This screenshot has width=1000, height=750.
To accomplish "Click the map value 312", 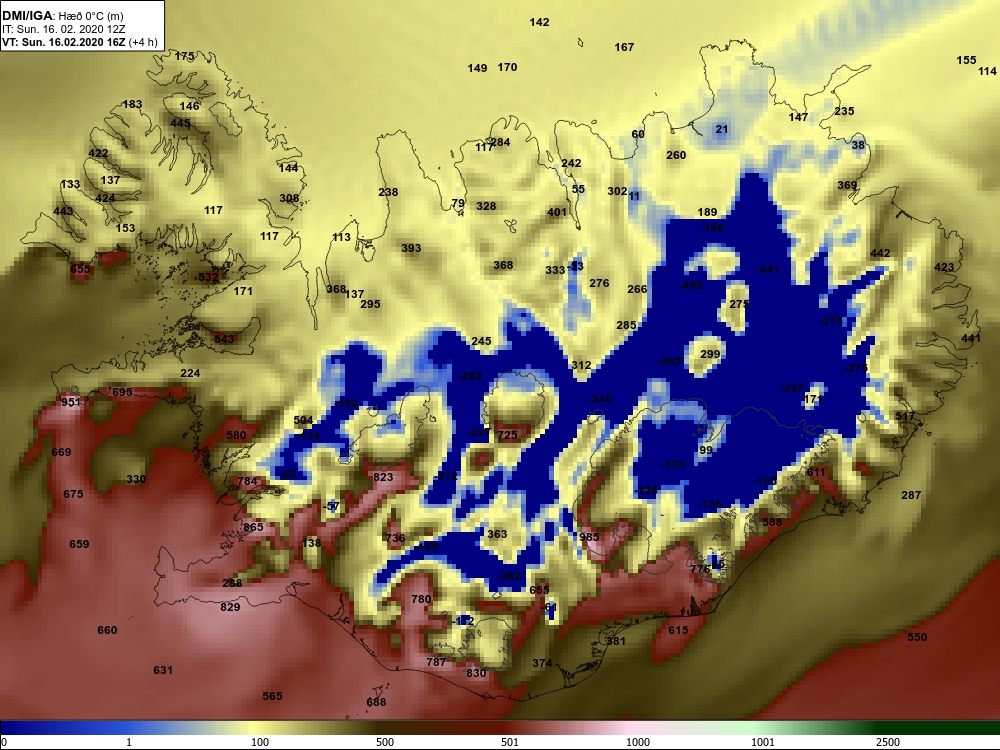I will 581,365.
